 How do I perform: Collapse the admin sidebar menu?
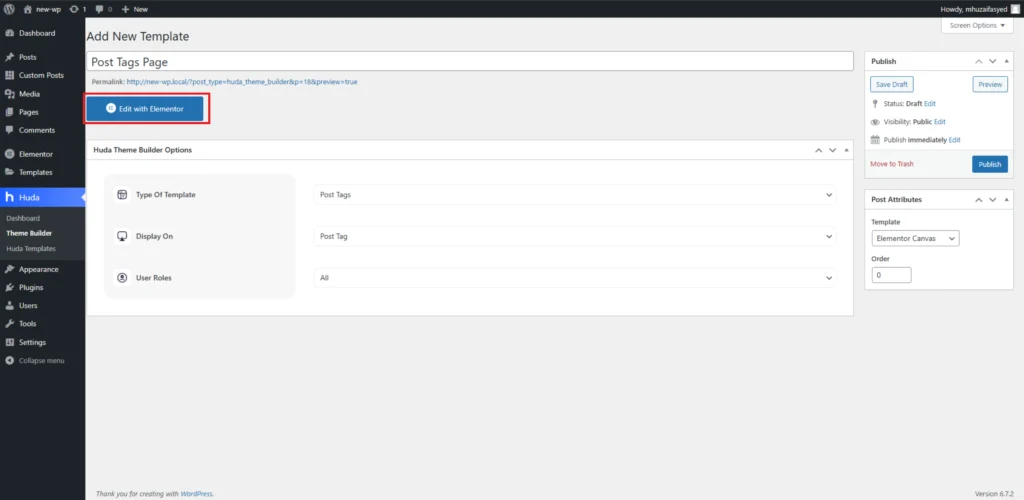(x=42, y=361)
